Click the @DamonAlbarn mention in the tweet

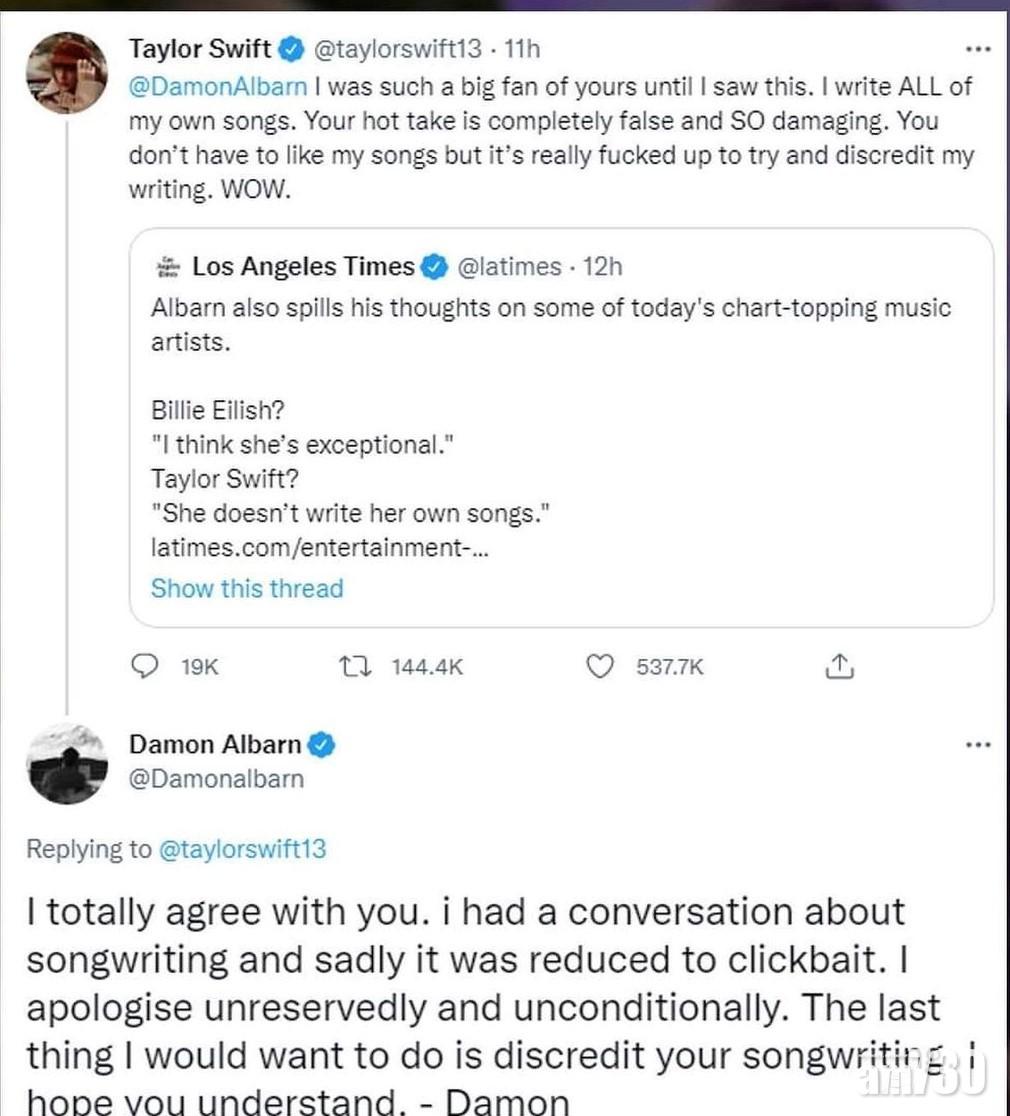point(217,86)
